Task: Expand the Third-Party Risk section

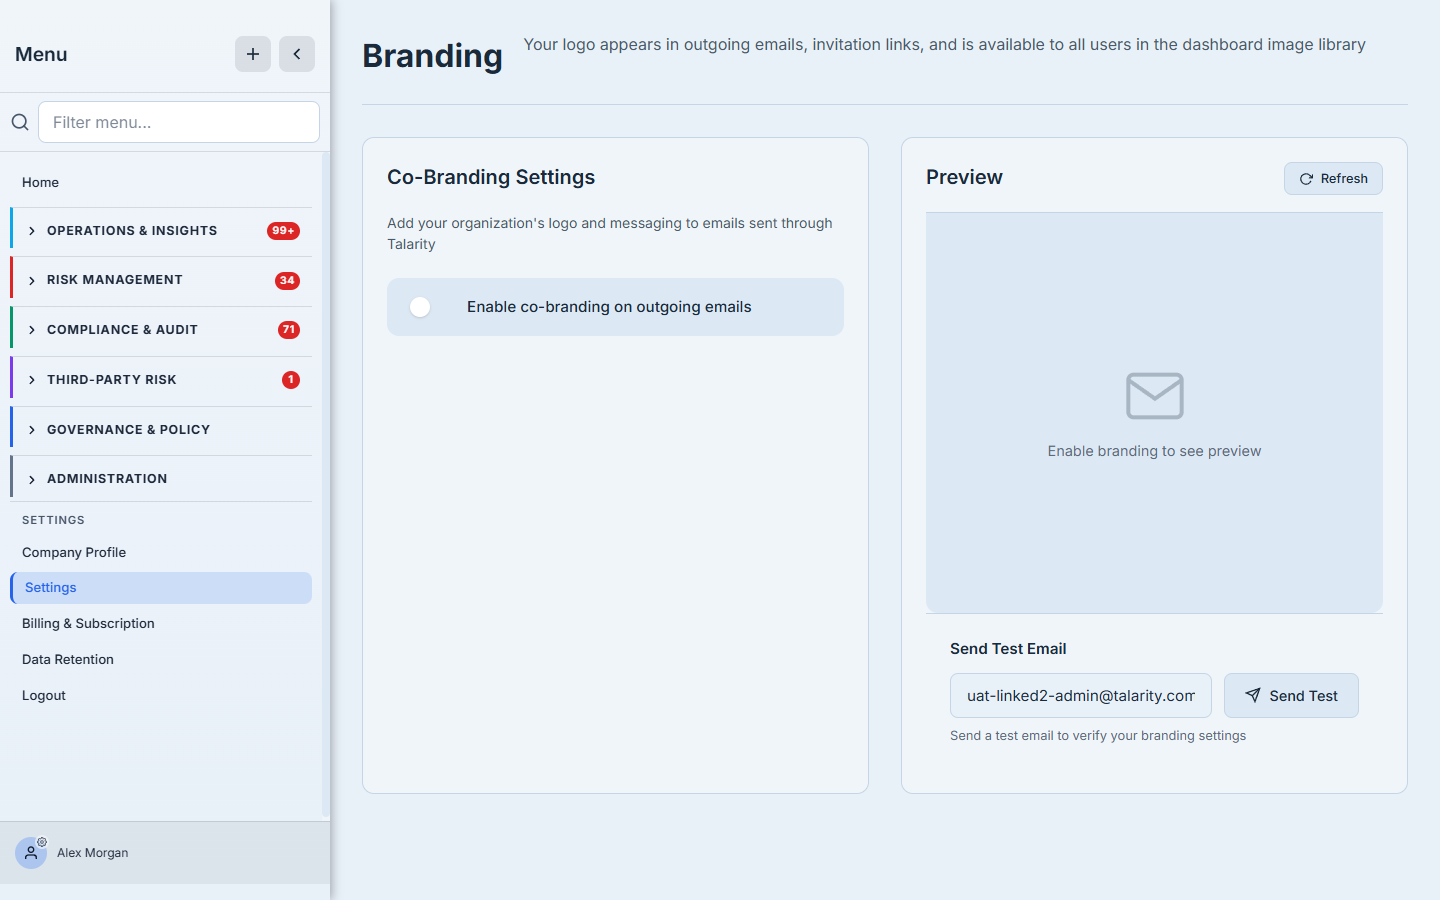Action: coord(162,380)
